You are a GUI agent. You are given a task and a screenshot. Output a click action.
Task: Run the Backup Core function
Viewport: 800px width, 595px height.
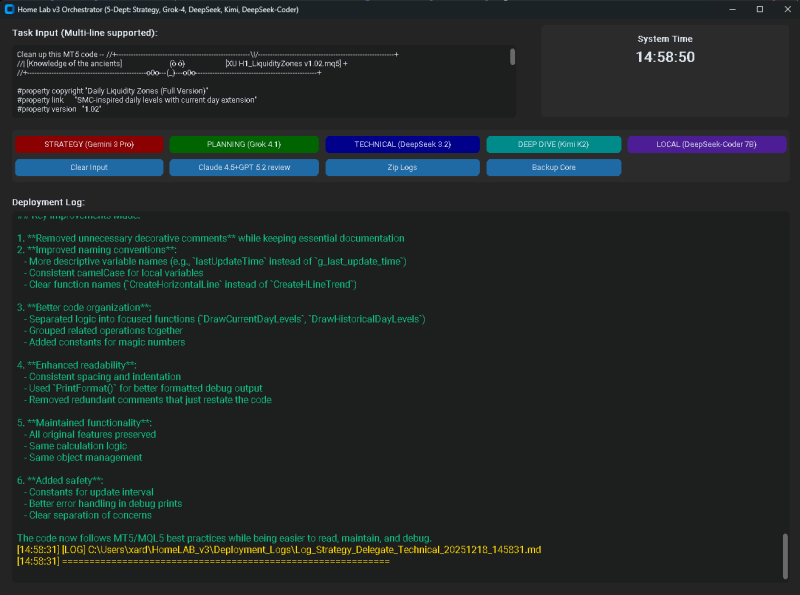(x=554, y=166)
